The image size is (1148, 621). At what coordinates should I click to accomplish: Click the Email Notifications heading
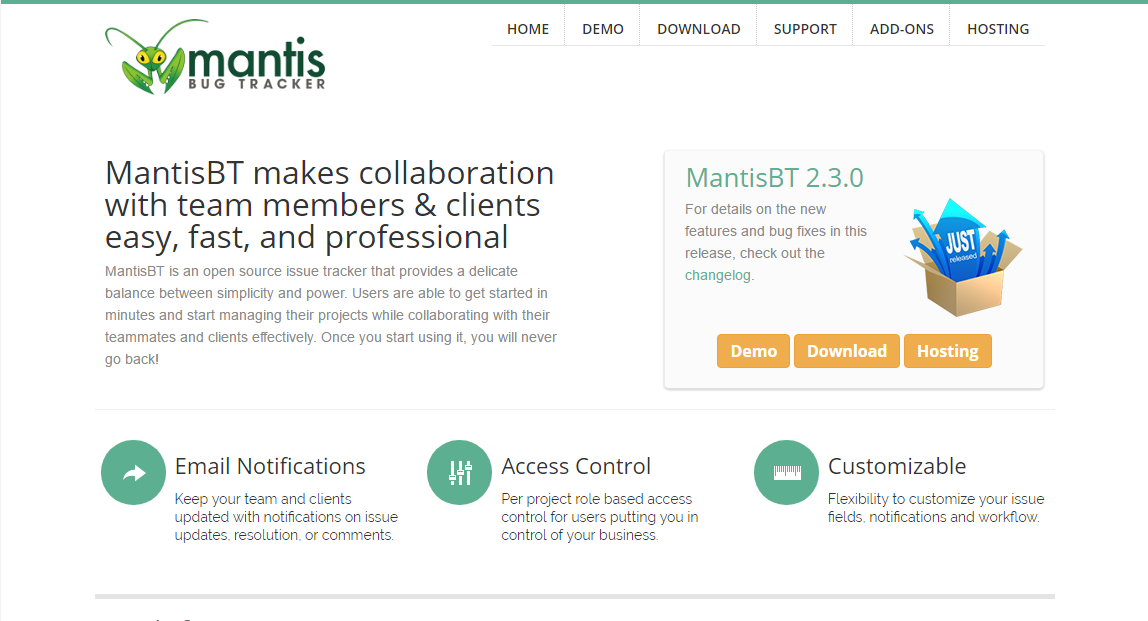click(x=270, y=466)
